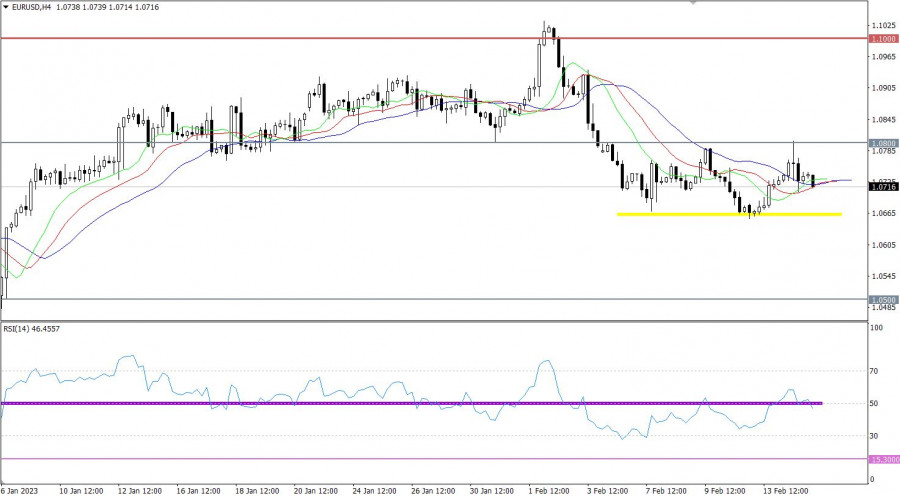This screenshot has height=496, width=900.
Task: Select the red 1.1000 price level label
Action: coord(882,38)
